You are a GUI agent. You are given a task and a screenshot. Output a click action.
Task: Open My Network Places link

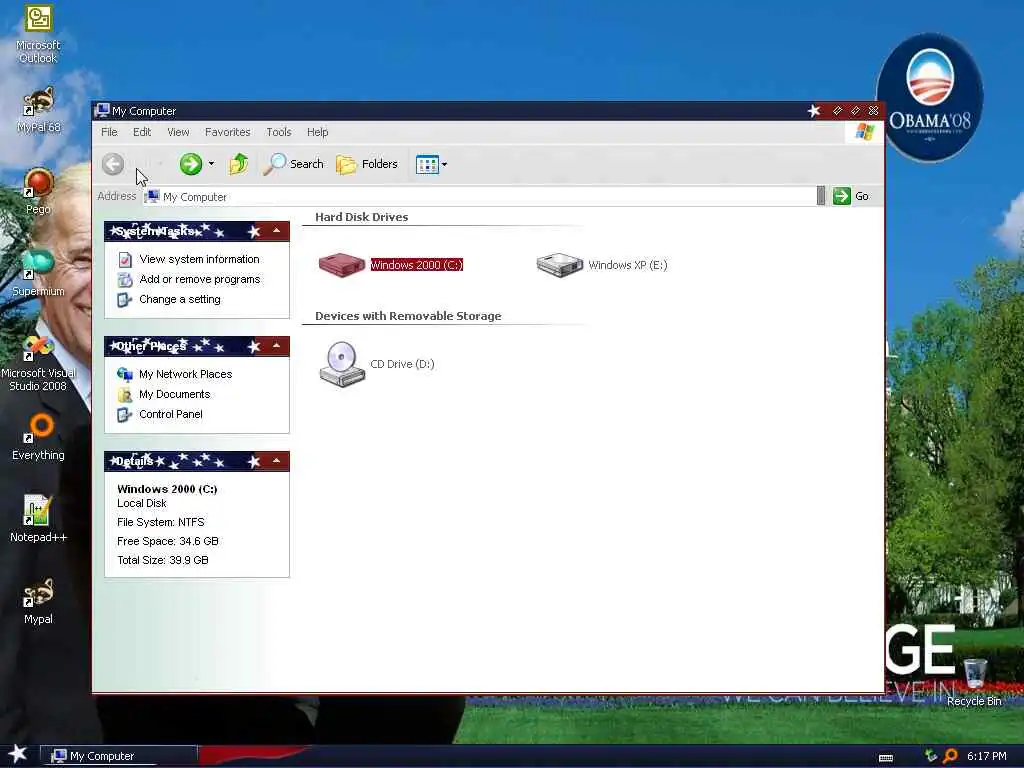pyautogui.click(x=185, y=374)
